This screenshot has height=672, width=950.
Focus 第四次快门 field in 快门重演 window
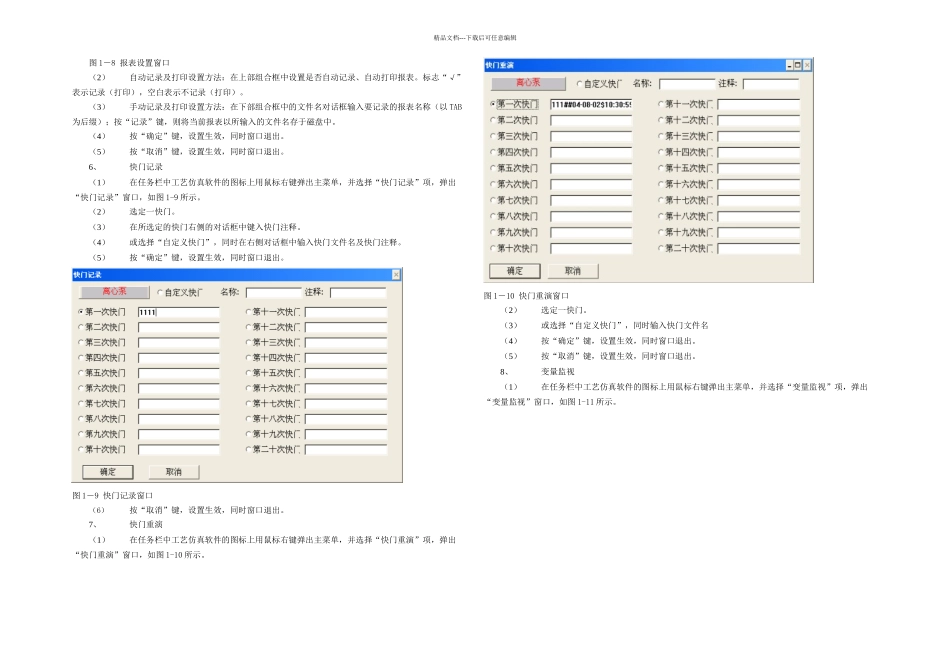pyautogui.click(x=591, y=152)
